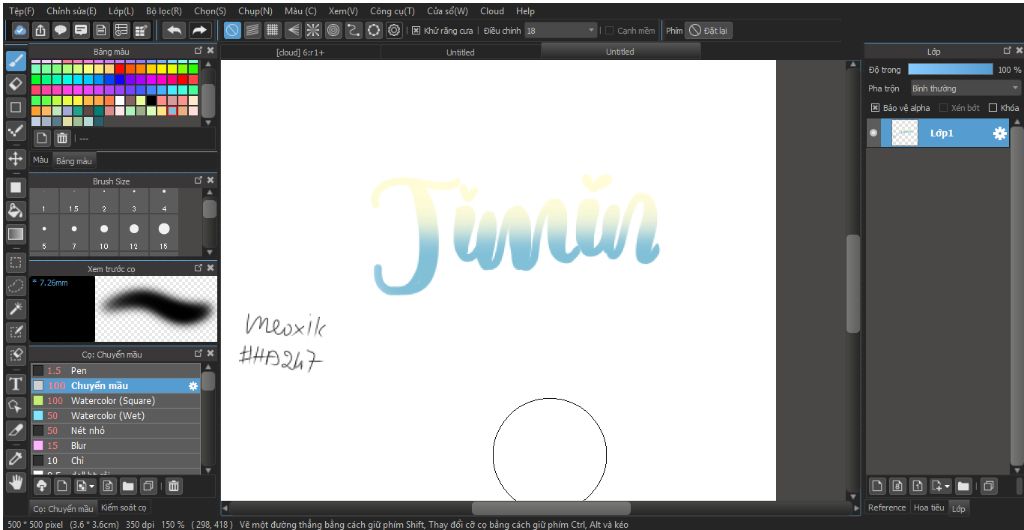Enable the radial lines snap guide
This screenshot has height=530, width=1024.
(313, 30)
